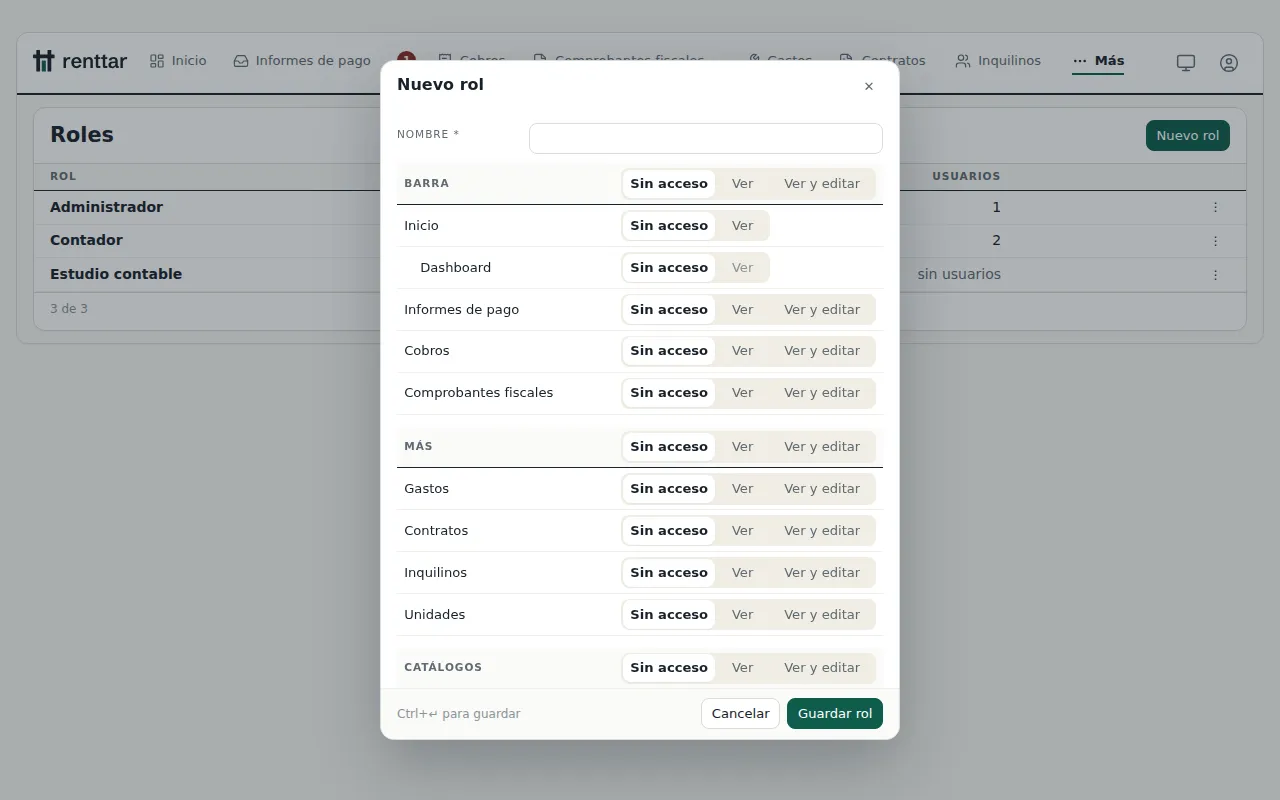
Task: Open the user account profile icon
Action: coord(1229,62)
